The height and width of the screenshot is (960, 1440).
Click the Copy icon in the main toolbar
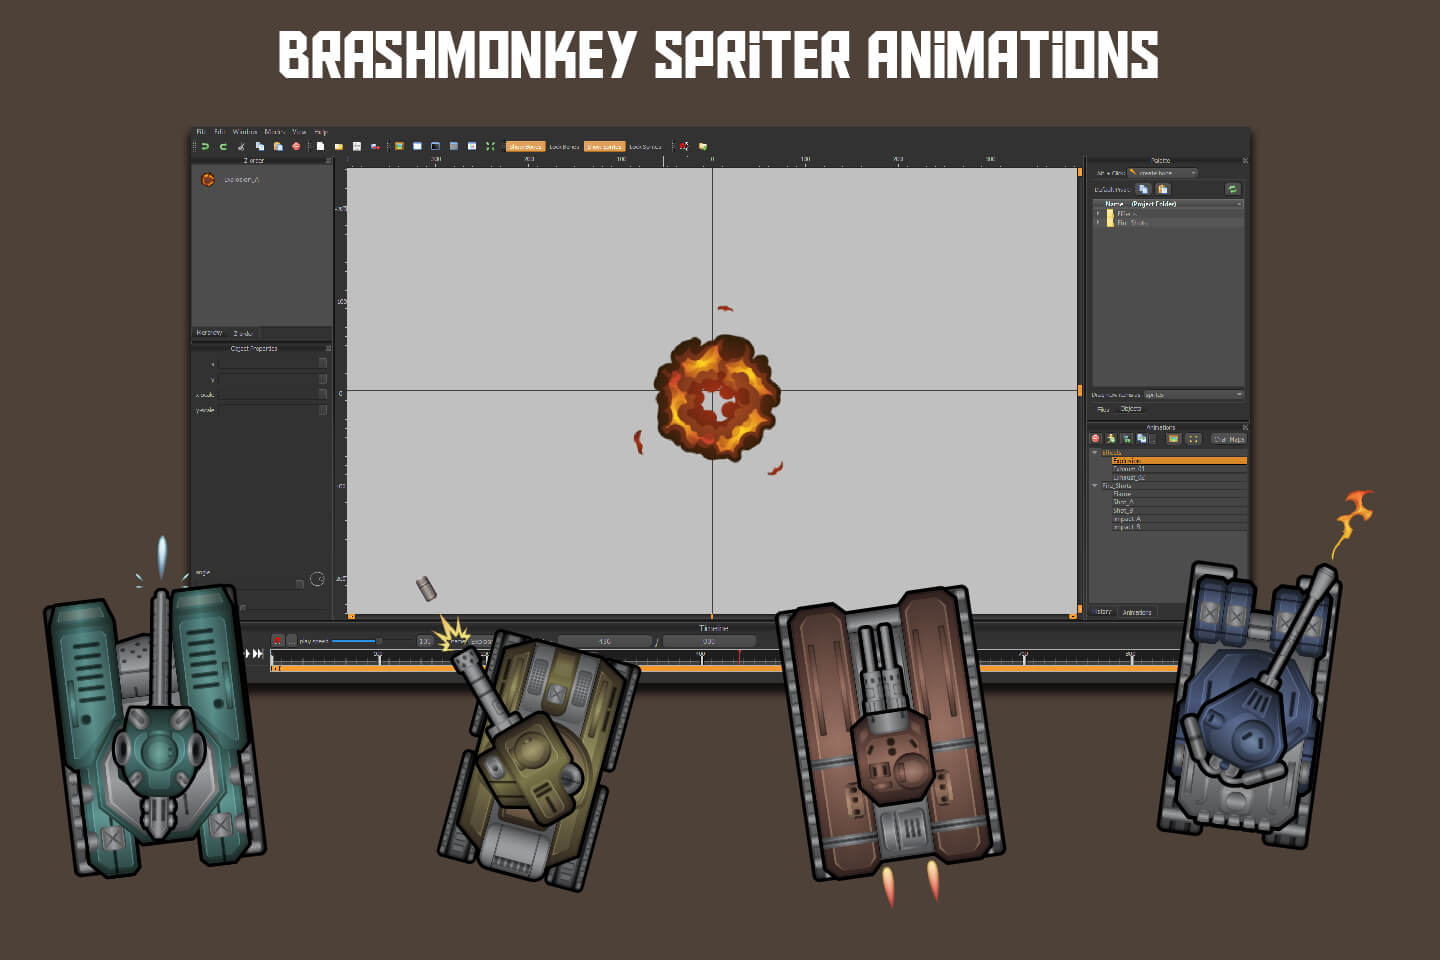259,147
